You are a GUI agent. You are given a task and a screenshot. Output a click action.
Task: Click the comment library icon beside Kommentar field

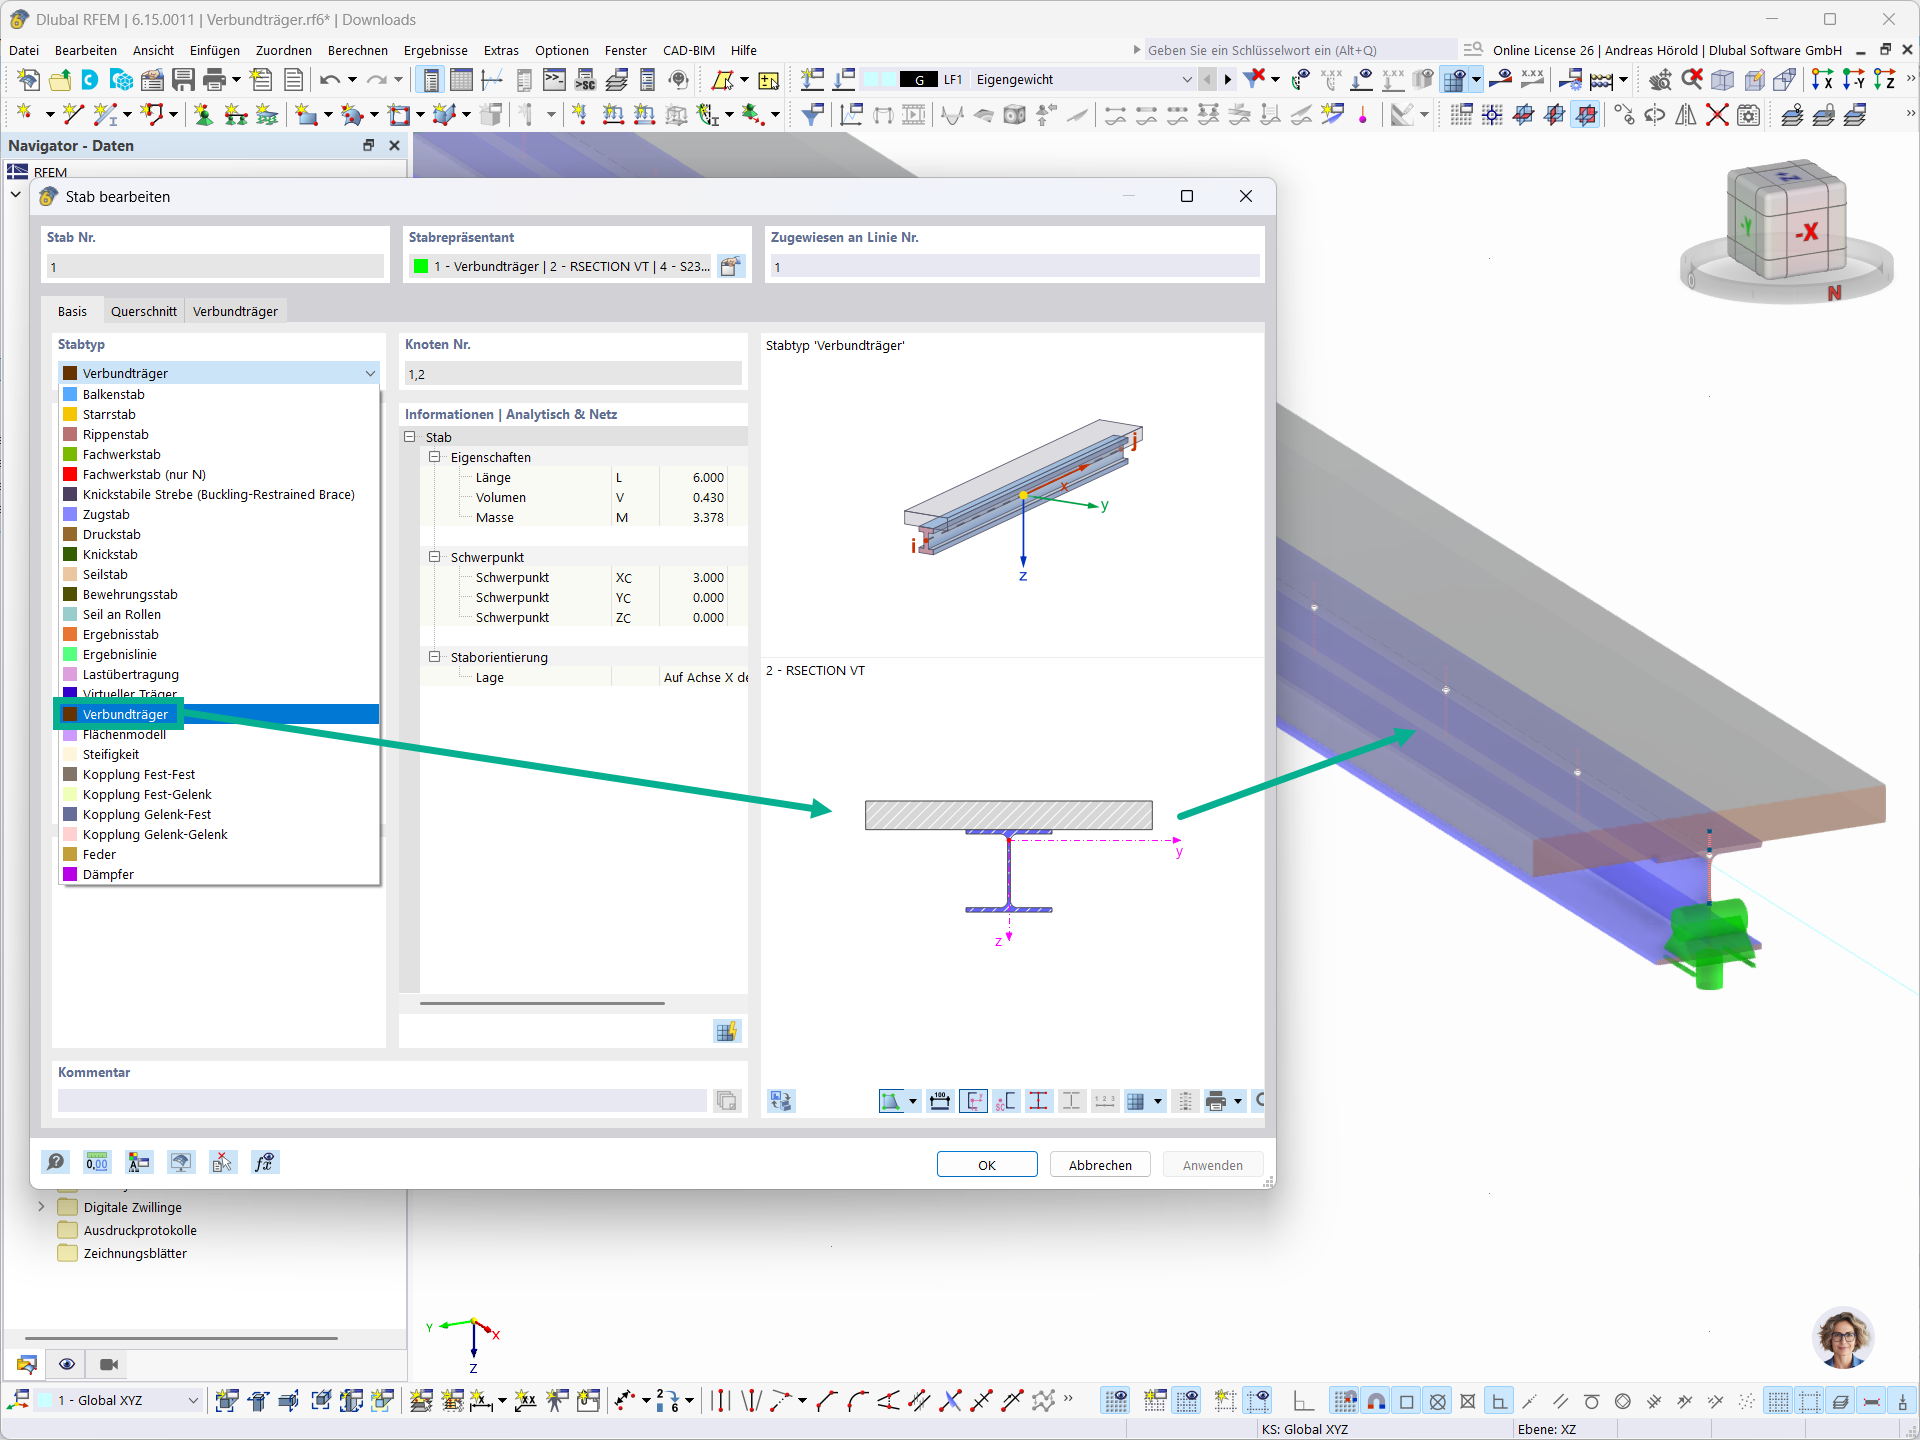(727, 1101)
